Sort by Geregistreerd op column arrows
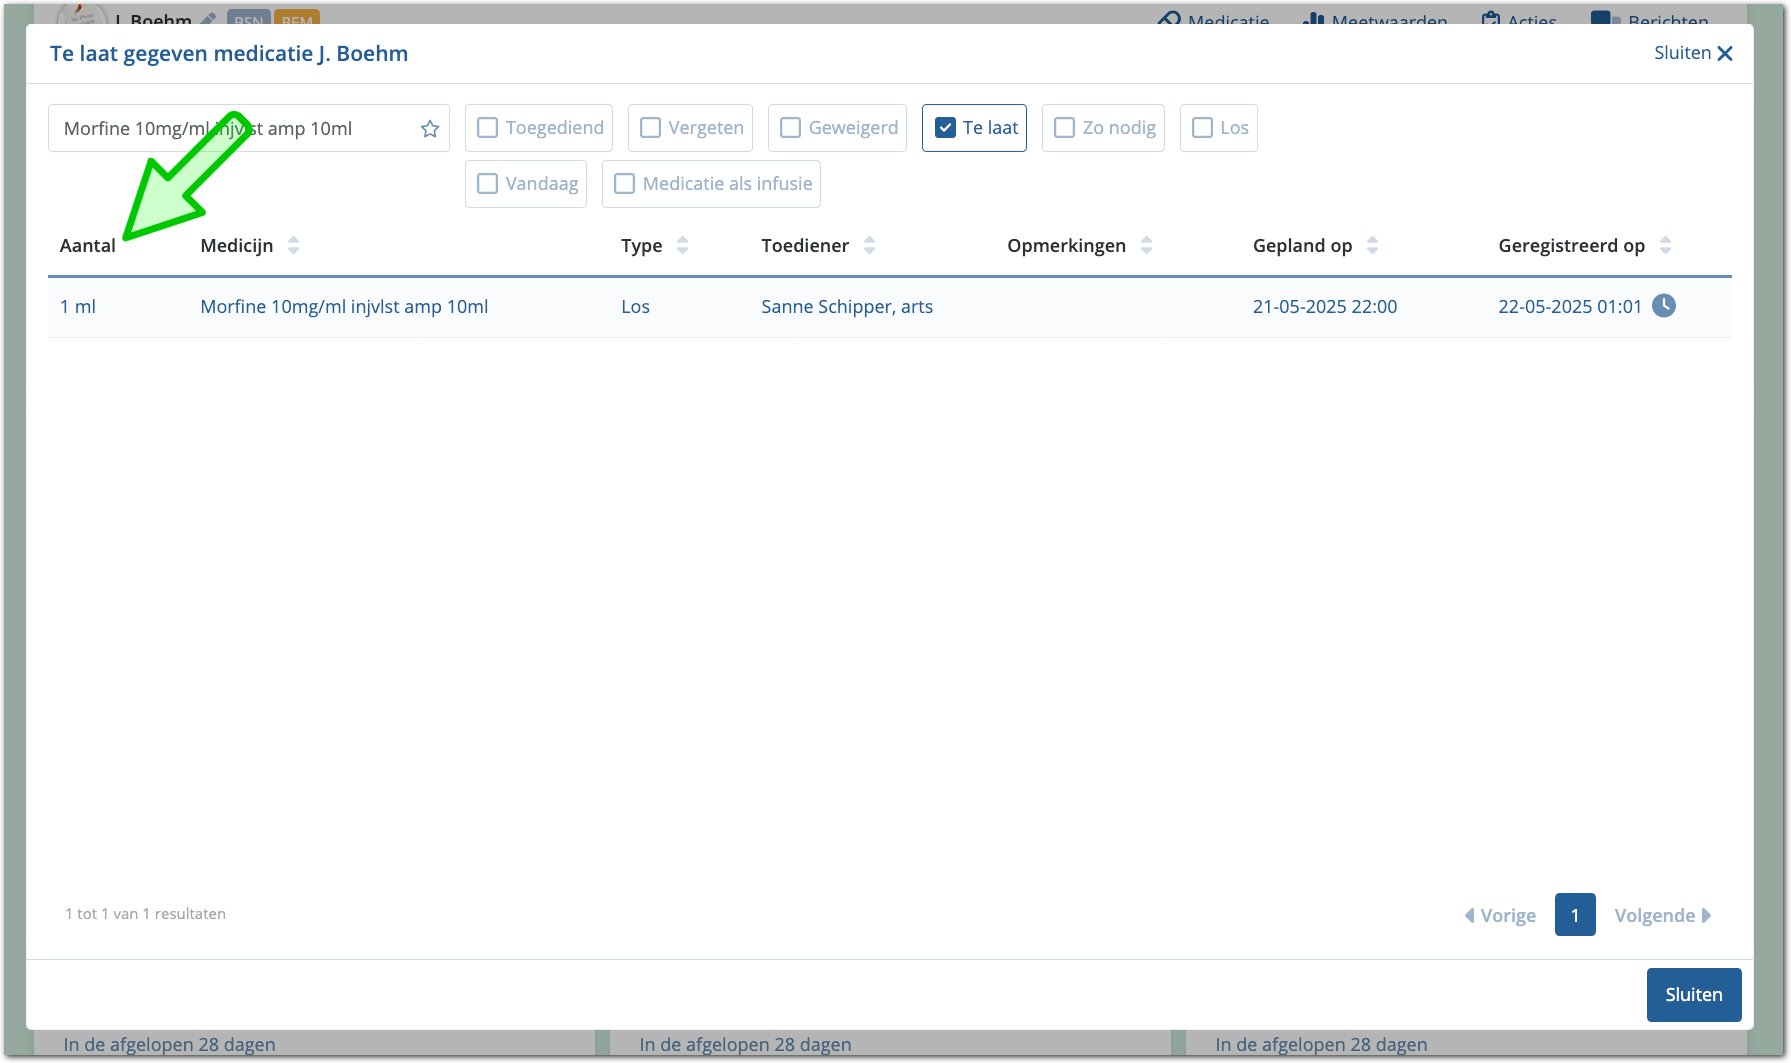This screenshot has width=1791, height=1063. tap(1665, 246)
